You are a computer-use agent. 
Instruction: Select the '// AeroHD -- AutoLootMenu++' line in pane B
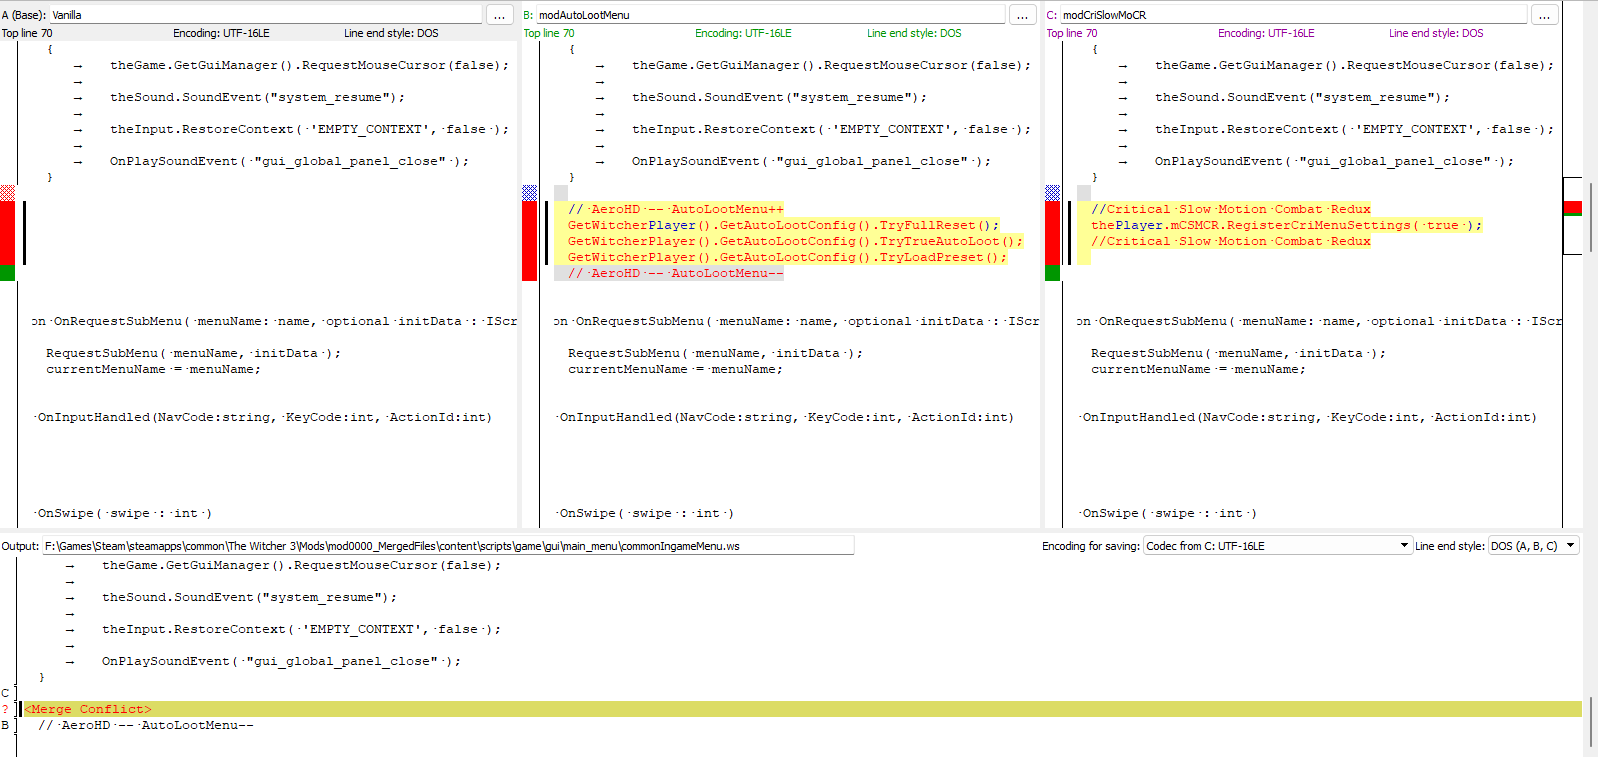tap(676, 209)
